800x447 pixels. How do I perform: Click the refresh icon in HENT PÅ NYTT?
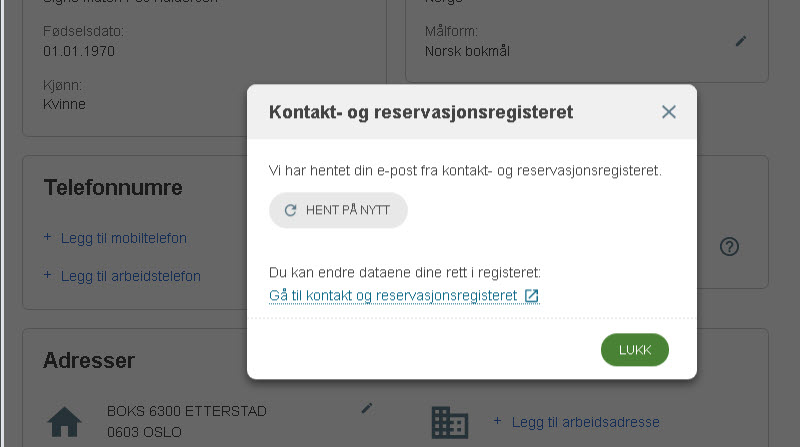pyautogui.click(x=290, y=210)
